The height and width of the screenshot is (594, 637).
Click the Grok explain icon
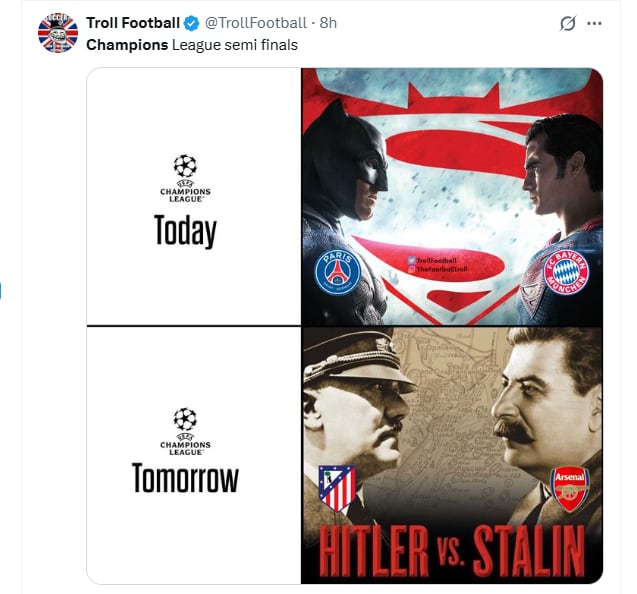pyautogui.click(x=567, y=23)
